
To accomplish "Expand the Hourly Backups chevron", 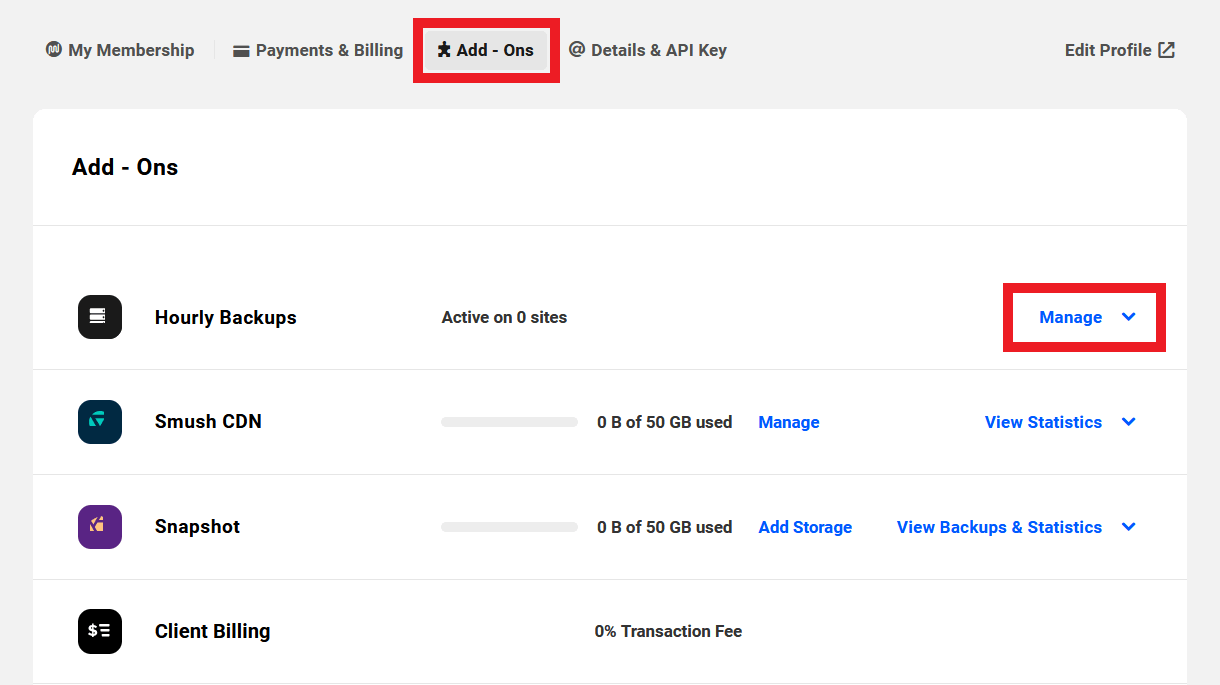I will tap(1129, 317).
